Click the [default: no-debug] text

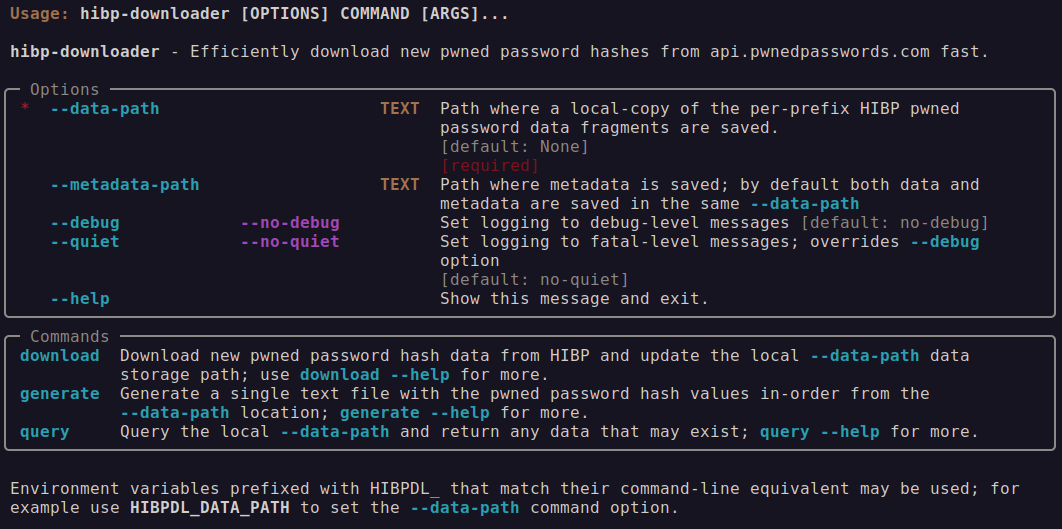tap(895, 222)
